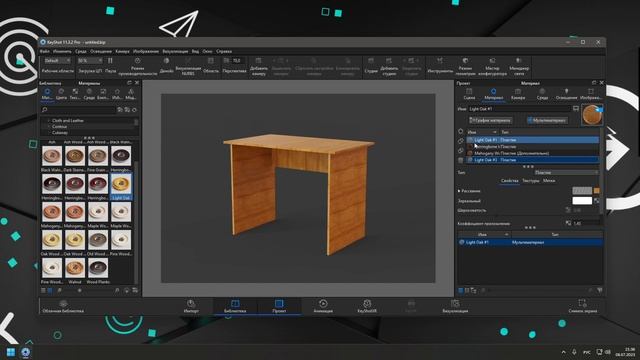Click the texture icon beside Зеркальный
Screen dimensions: 640x360
pyautogui.click(x=597, y=201)
